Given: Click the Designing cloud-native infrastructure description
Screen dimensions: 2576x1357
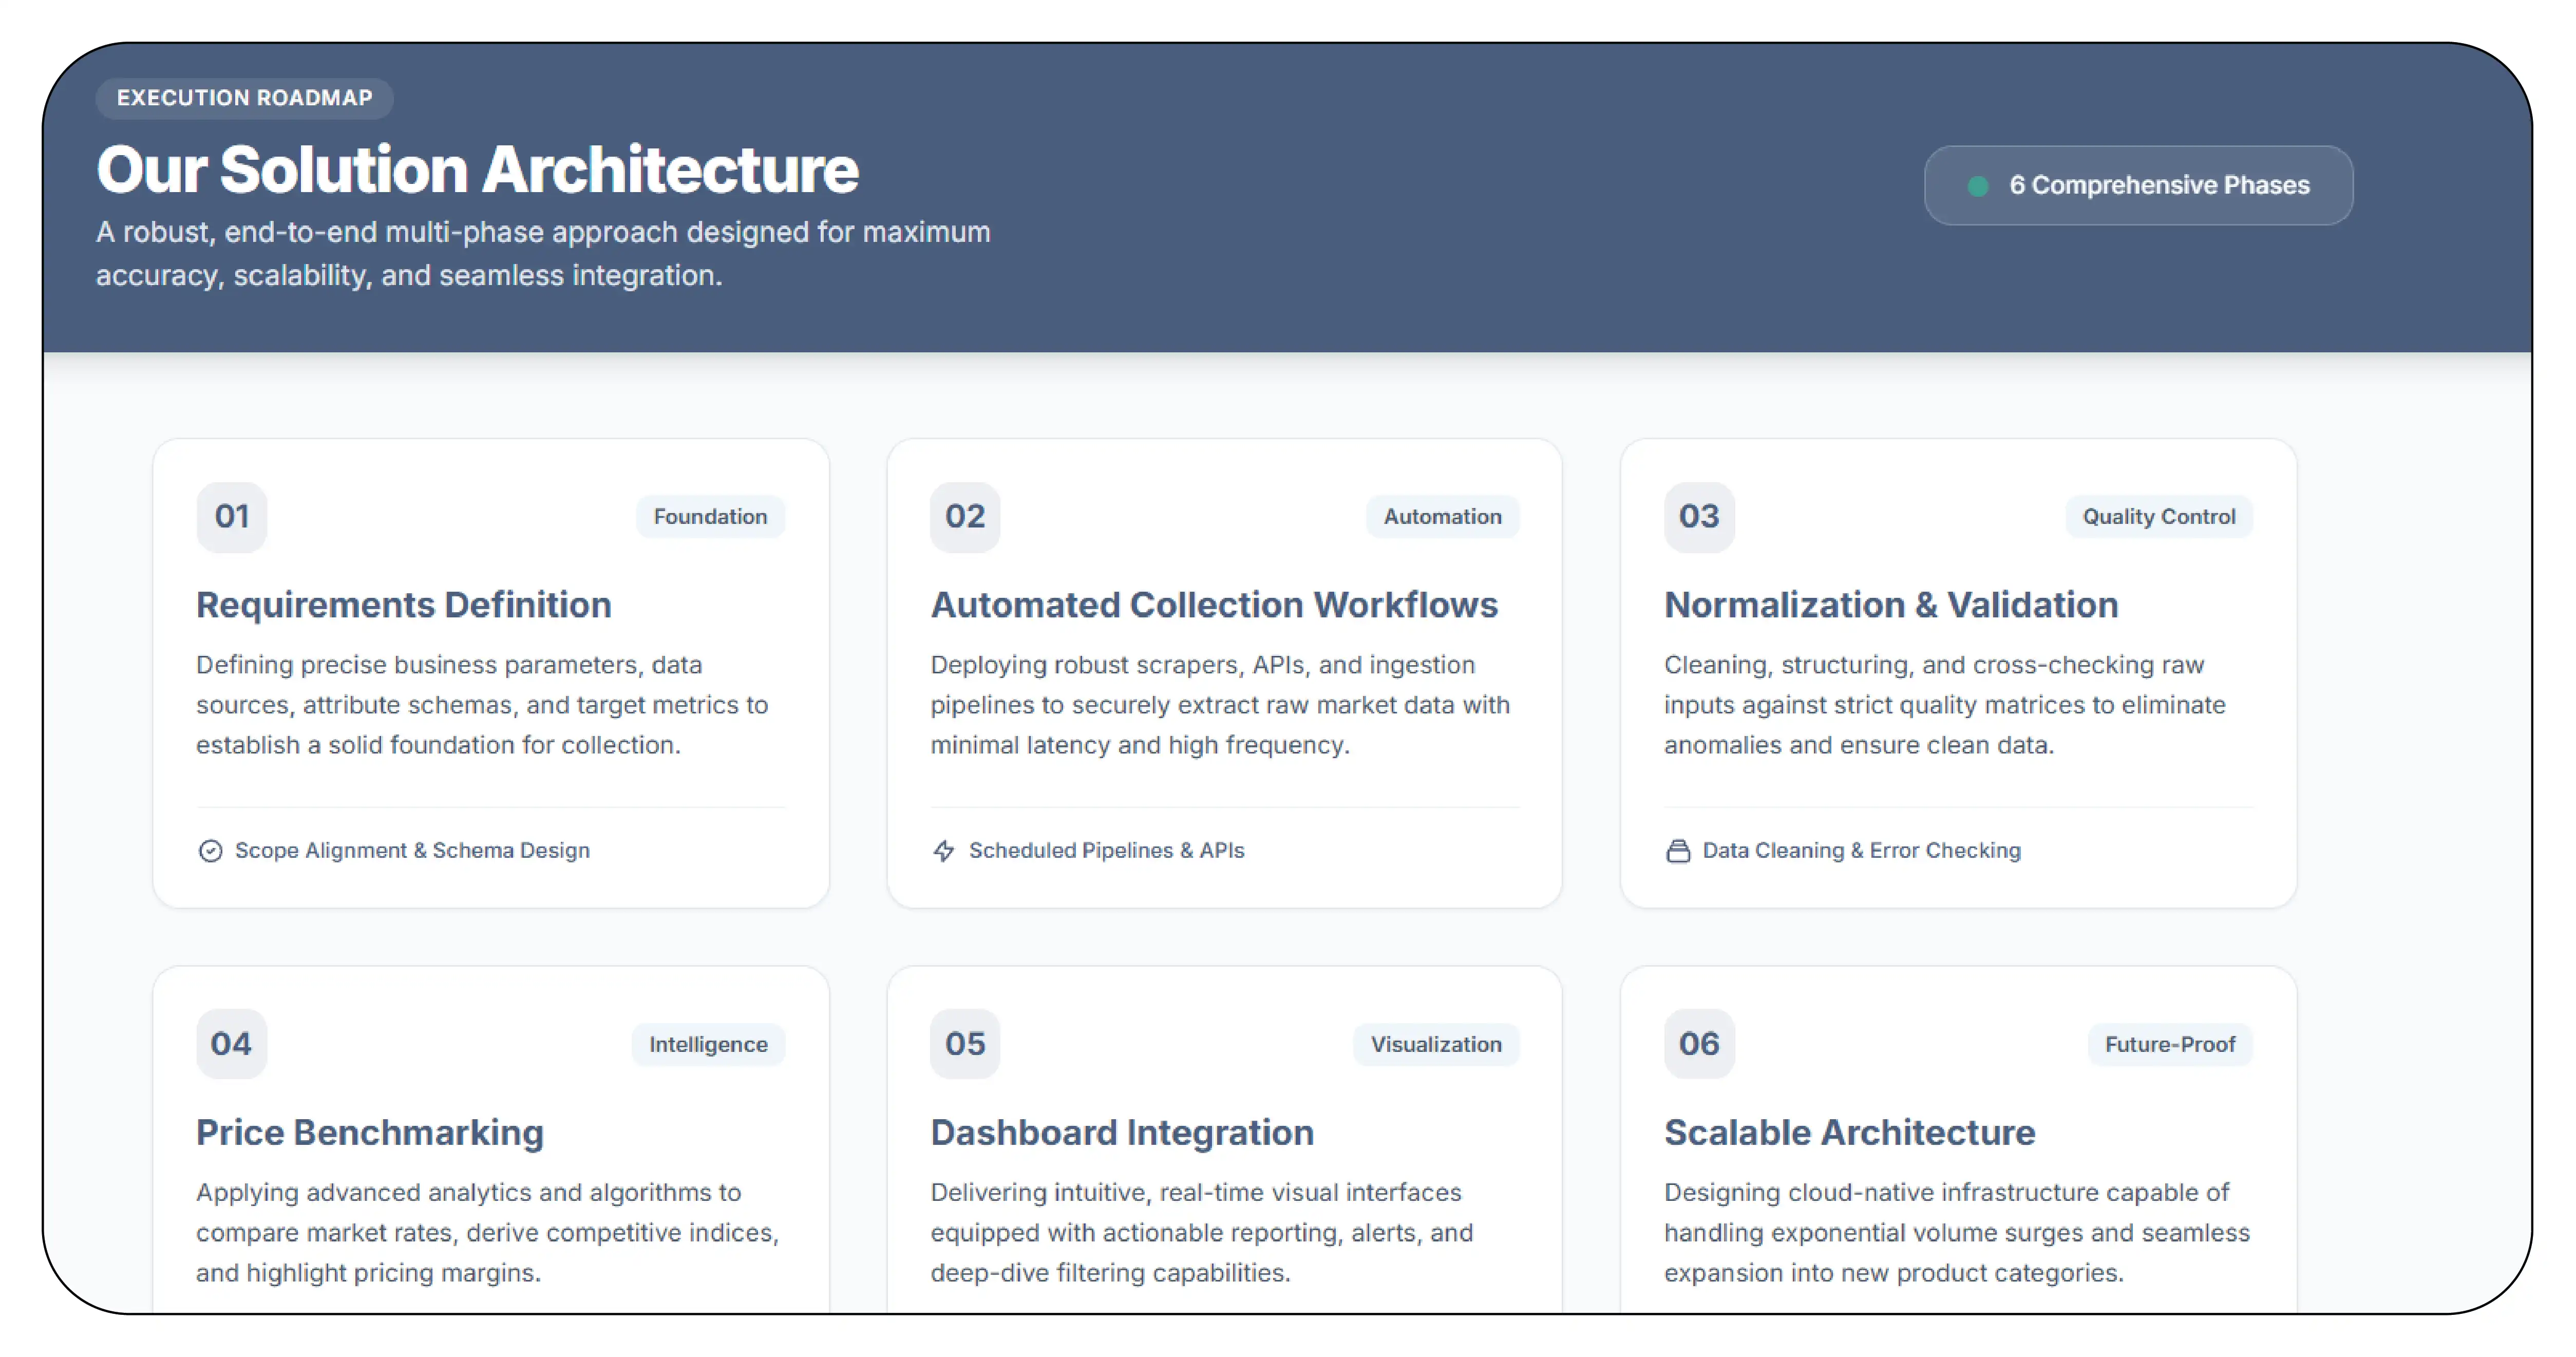Looking at the screenshot, I should point(1957,1233).
